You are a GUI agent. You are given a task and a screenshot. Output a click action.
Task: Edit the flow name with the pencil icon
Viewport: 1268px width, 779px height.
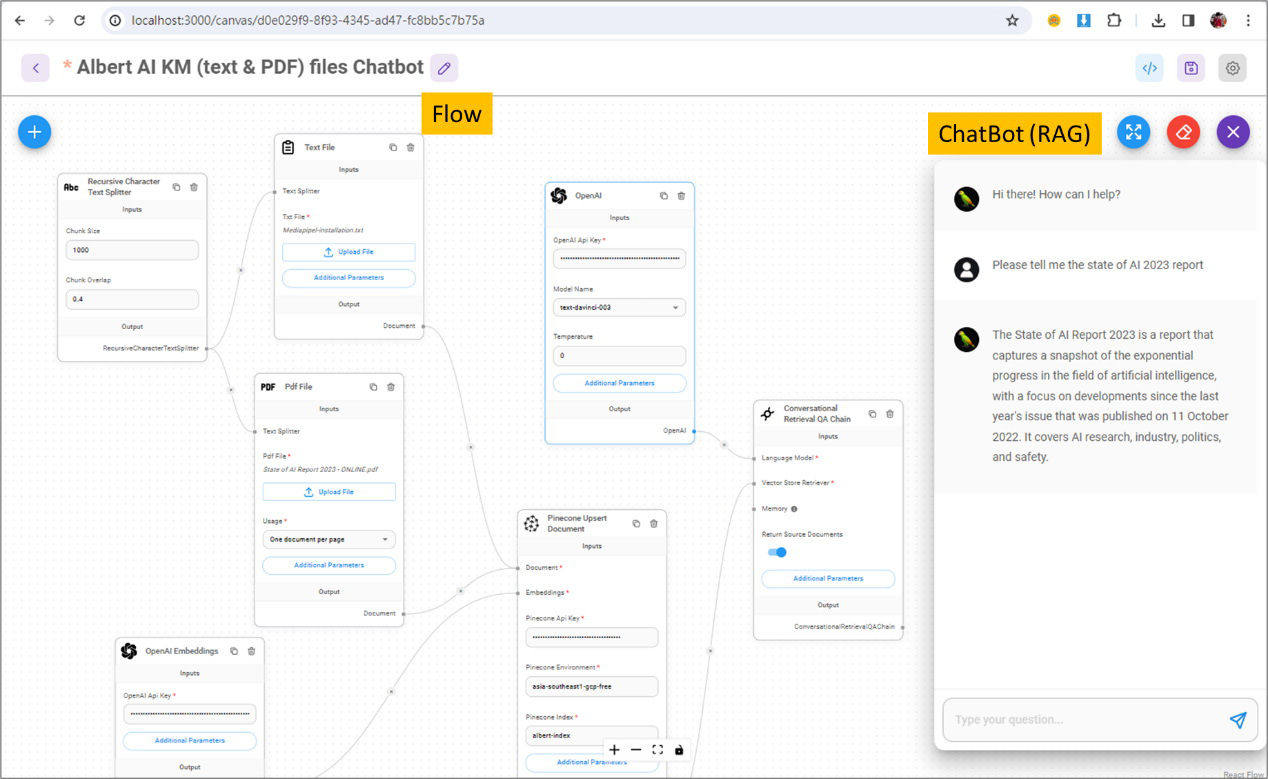[x=445, y=68]
